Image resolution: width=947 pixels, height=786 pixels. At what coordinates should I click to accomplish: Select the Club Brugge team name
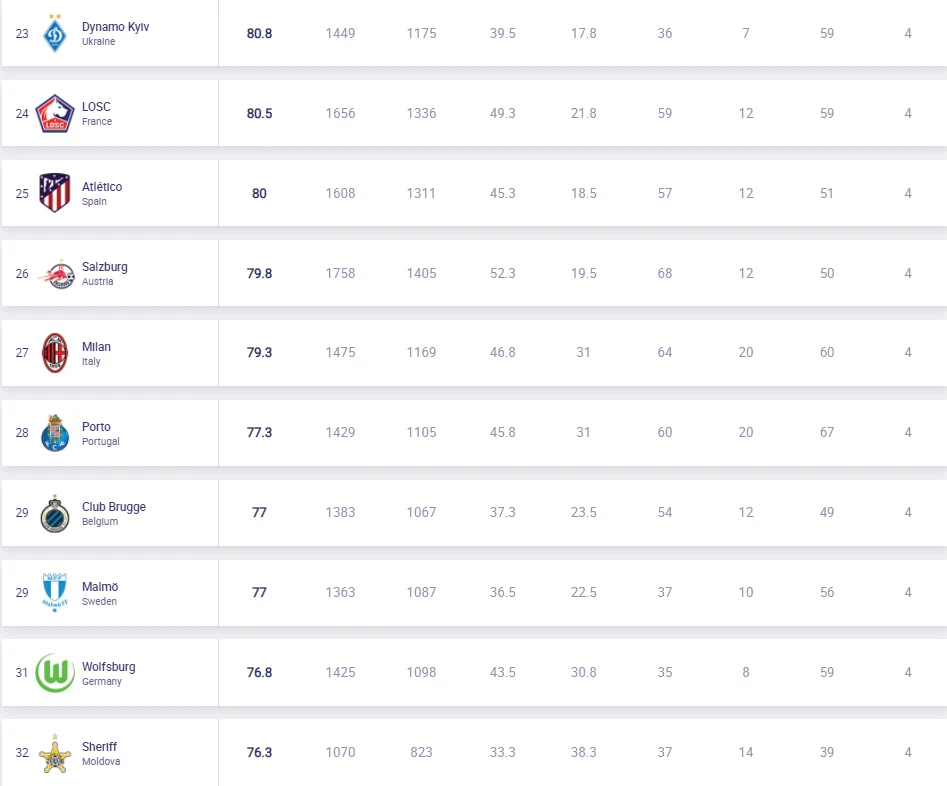click(114, 507)
